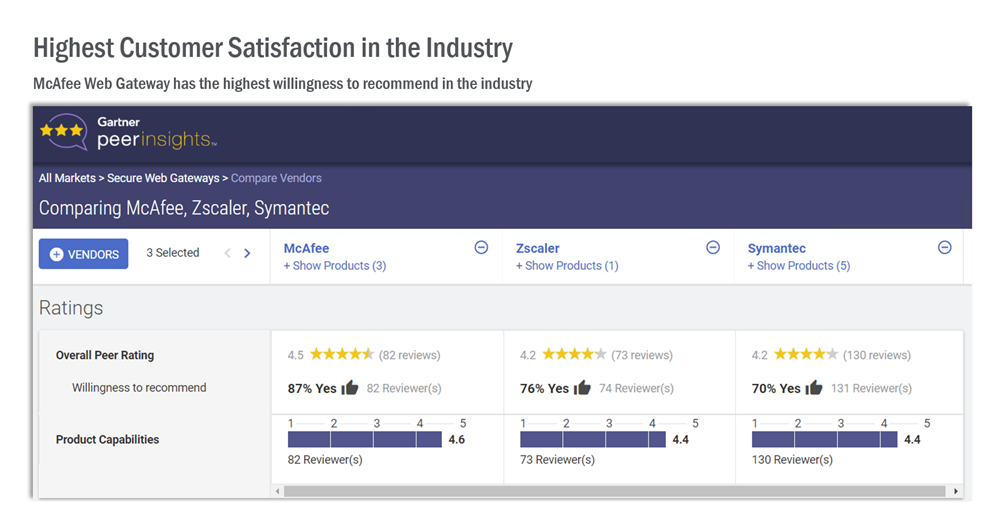Remove Symantec using its minus circle icon
1000x512 pixels.
pos(945,247)
